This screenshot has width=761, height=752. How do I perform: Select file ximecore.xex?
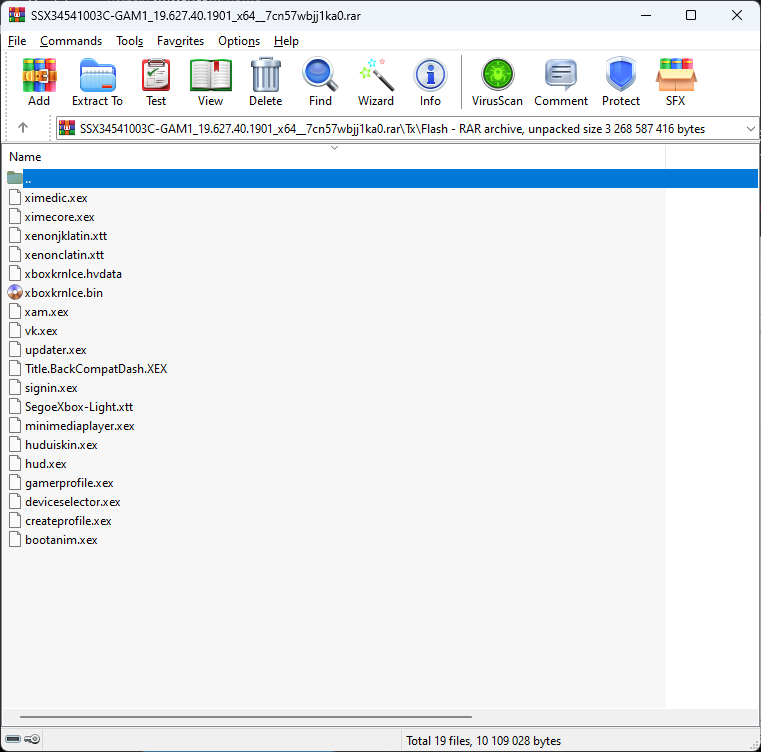click(x=59, y=217)
